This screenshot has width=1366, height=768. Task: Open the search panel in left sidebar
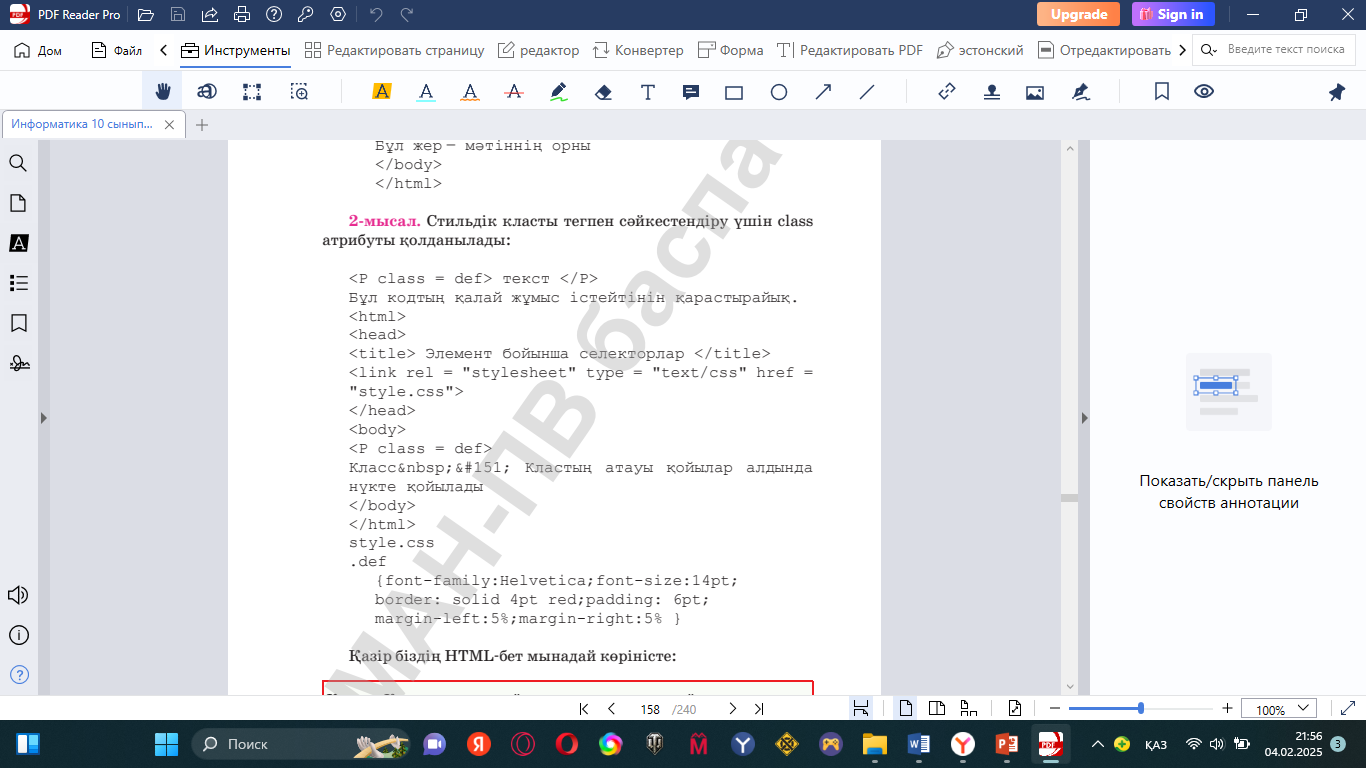pos(18,163)
